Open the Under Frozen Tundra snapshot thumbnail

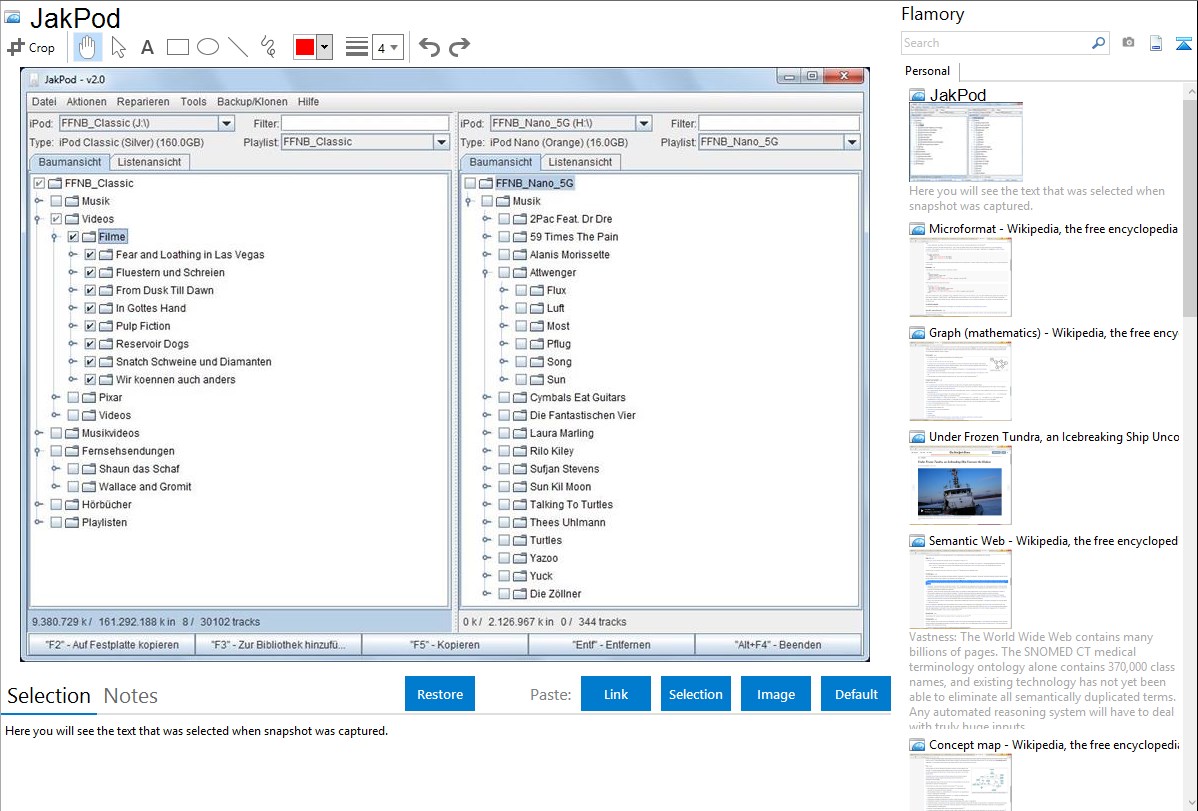960,487
